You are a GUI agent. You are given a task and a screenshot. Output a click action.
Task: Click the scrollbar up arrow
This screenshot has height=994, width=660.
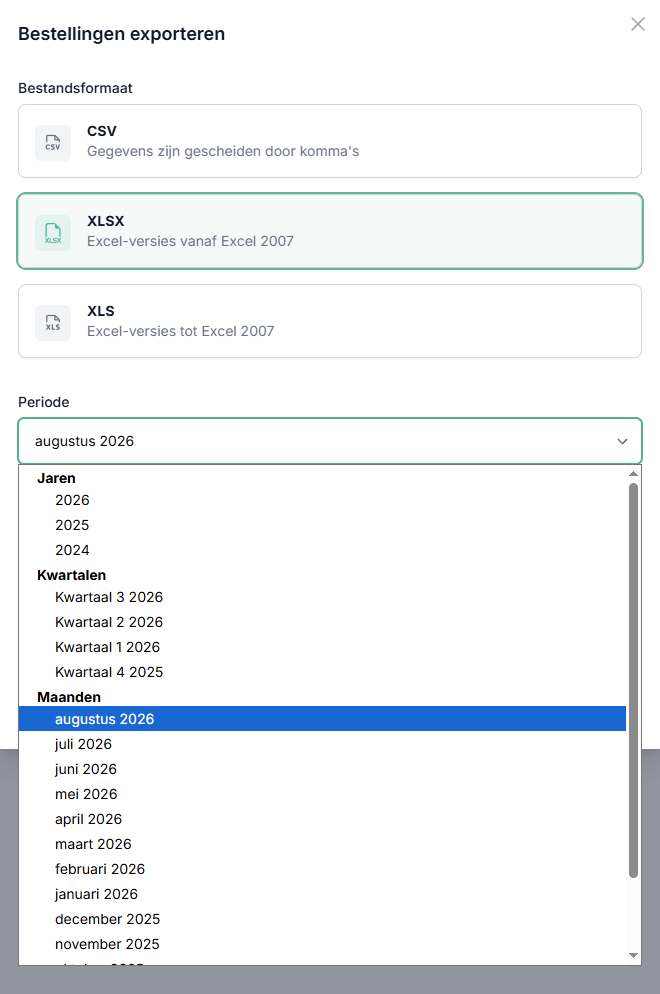click(x=633, y=474)
